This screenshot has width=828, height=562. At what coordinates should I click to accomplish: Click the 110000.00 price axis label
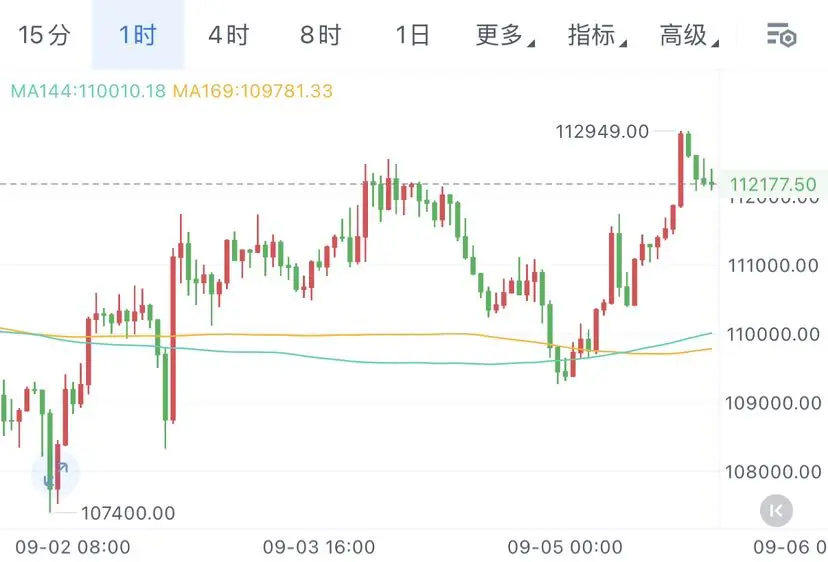coord(773,334)
